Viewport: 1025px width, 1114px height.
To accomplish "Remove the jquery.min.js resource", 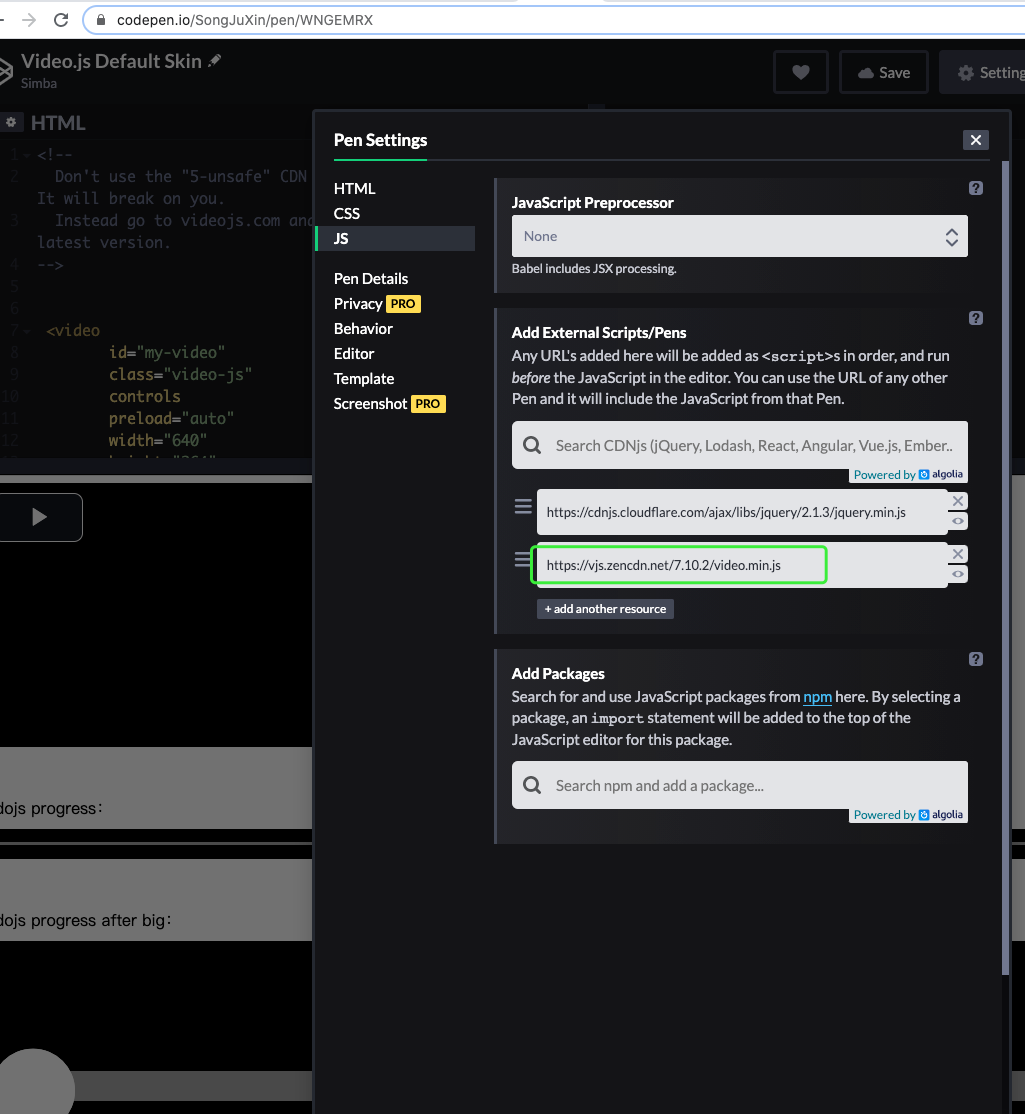I will tap(958, 501).
